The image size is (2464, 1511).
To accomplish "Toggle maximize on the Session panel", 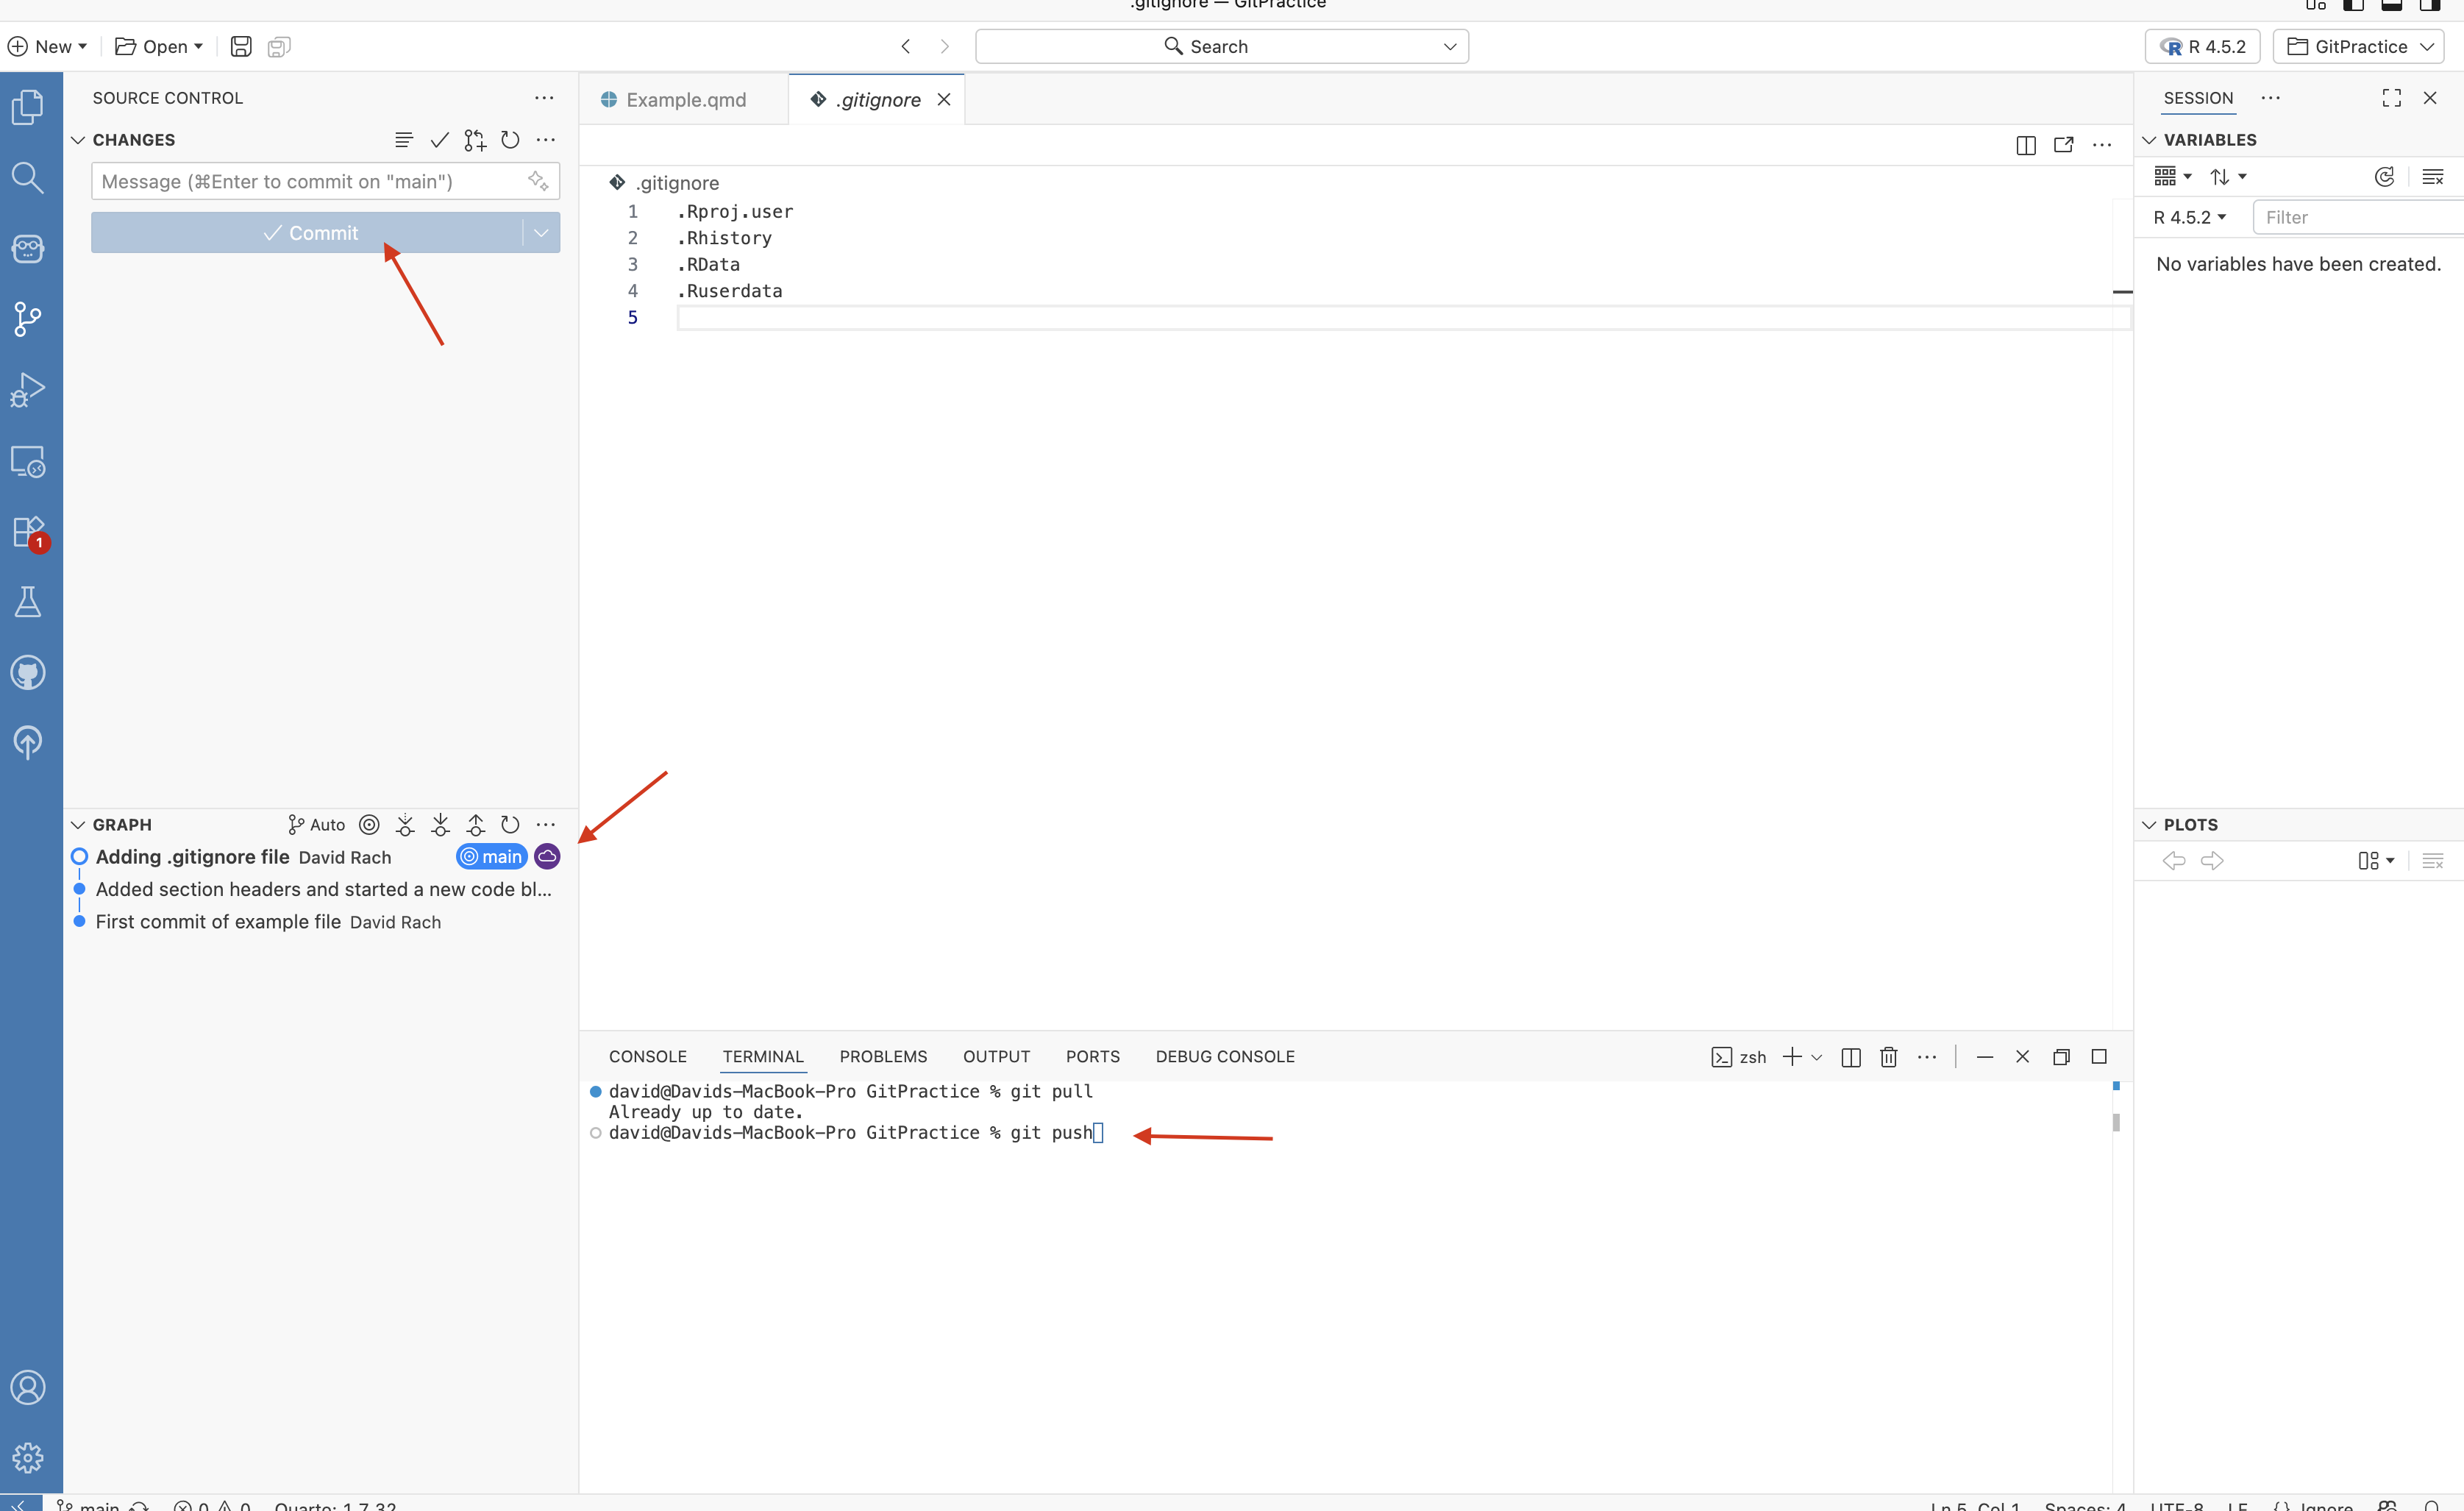I will click(x=2391, y=98).
